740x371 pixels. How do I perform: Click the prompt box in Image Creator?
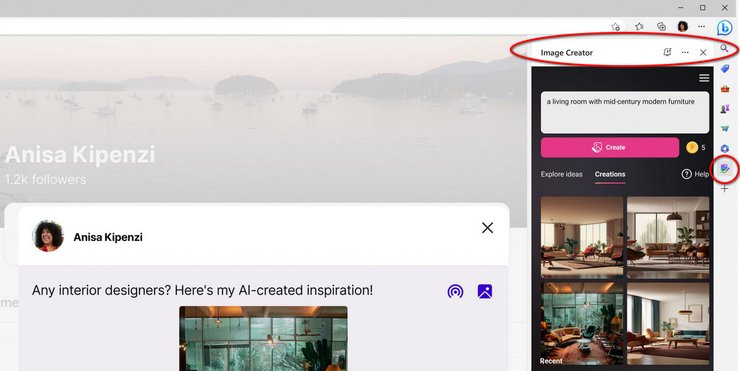pos(625,112)
